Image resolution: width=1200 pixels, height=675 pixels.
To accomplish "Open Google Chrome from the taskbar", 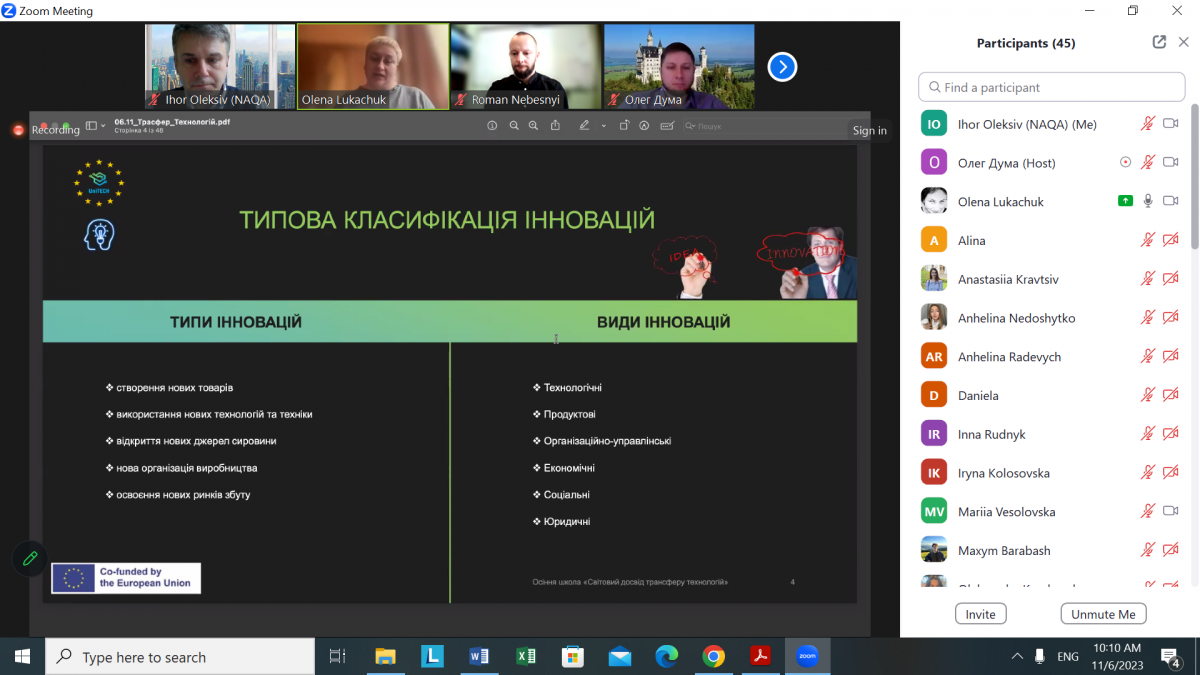I will point(713,657).
